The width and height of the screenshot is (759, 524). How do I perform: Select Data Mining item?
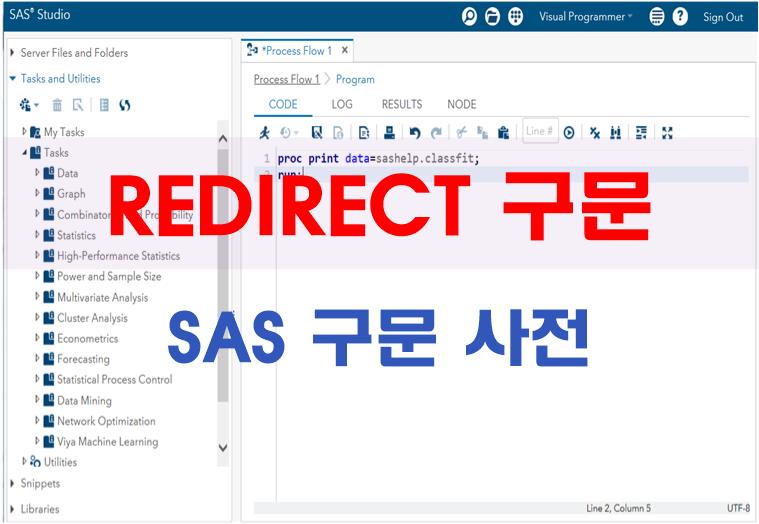pyautogui.click(x=84, y=401)
